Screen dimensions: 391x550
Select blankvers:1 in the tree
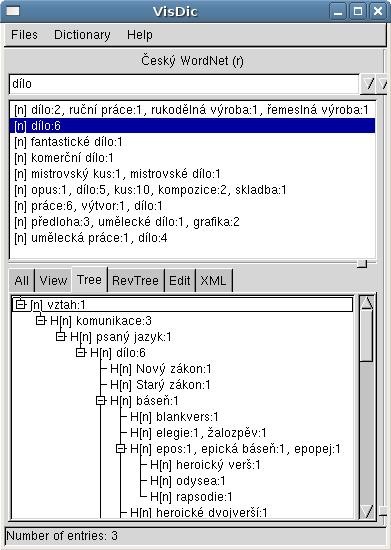[x=174, y=417]
